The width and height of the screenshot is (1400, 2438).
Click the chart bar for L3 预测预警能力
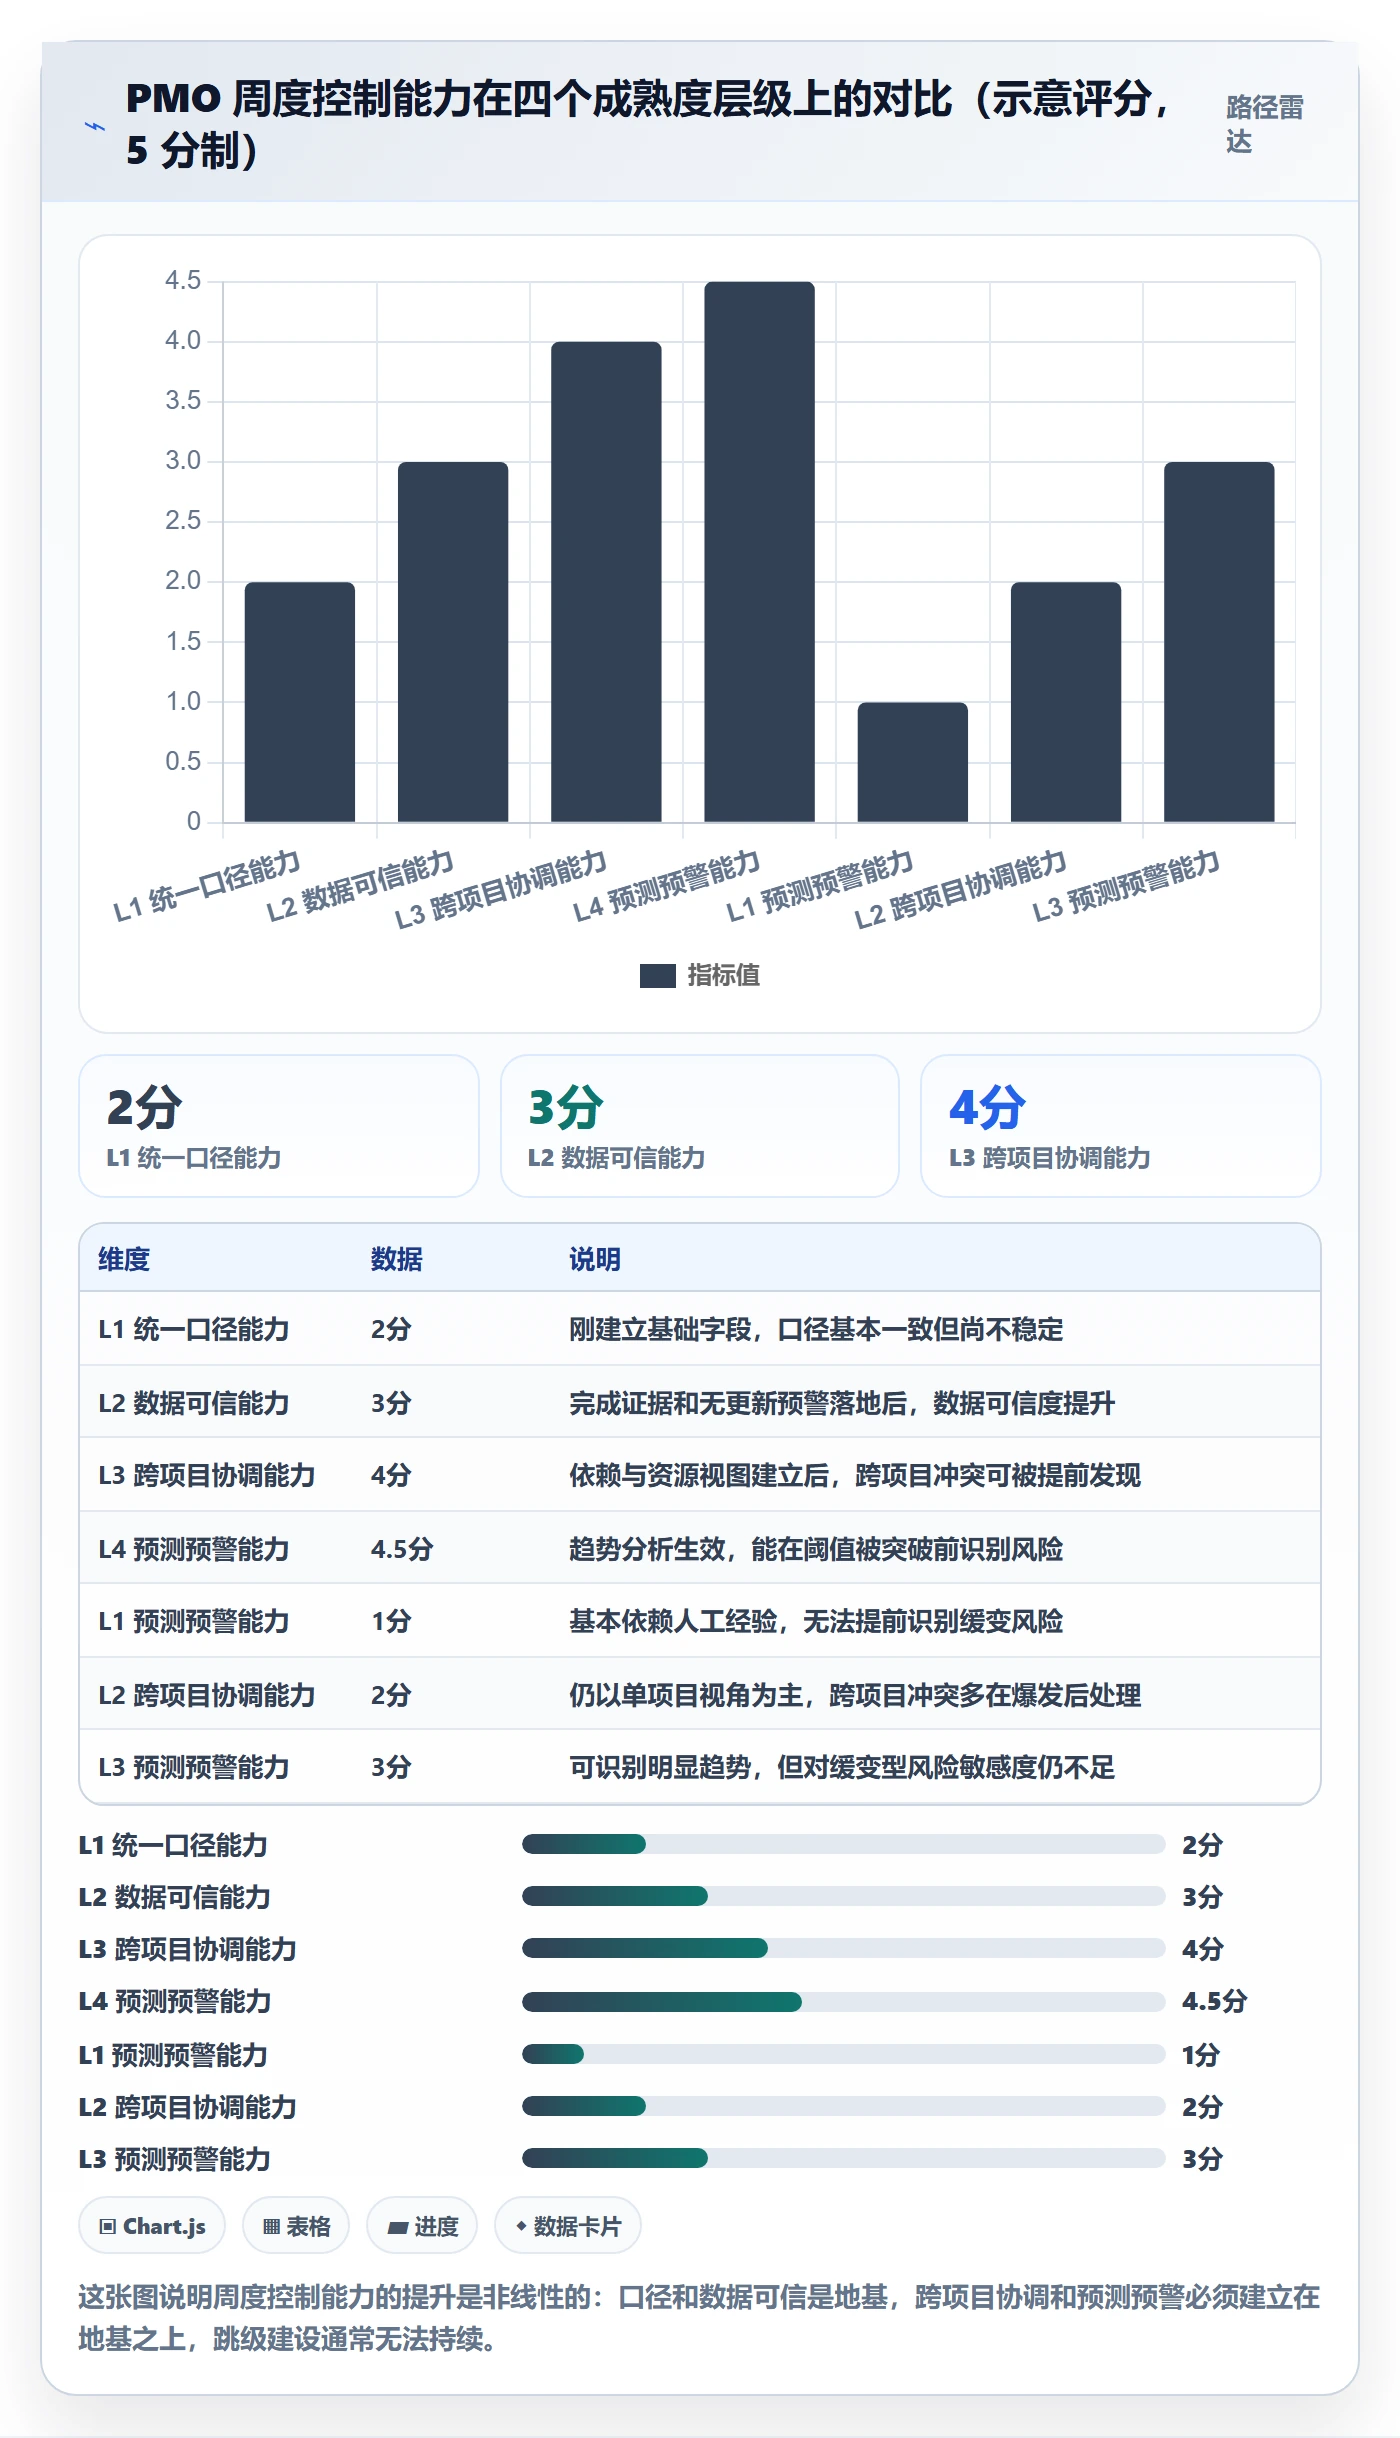(x=1219, y=642)
